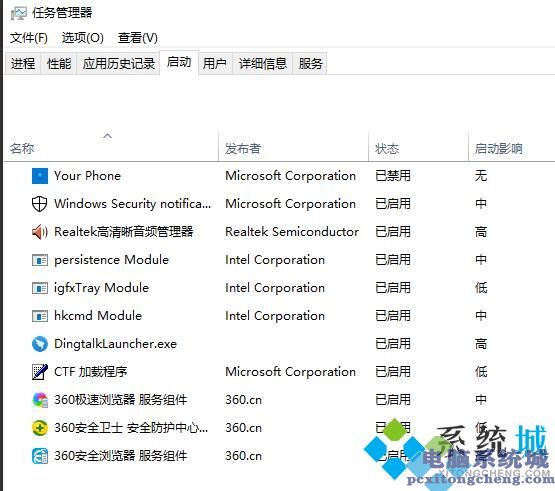The image size is (555, 491).
Task: Select the Realtek audio speaker icon
Action: click(40, 232)
